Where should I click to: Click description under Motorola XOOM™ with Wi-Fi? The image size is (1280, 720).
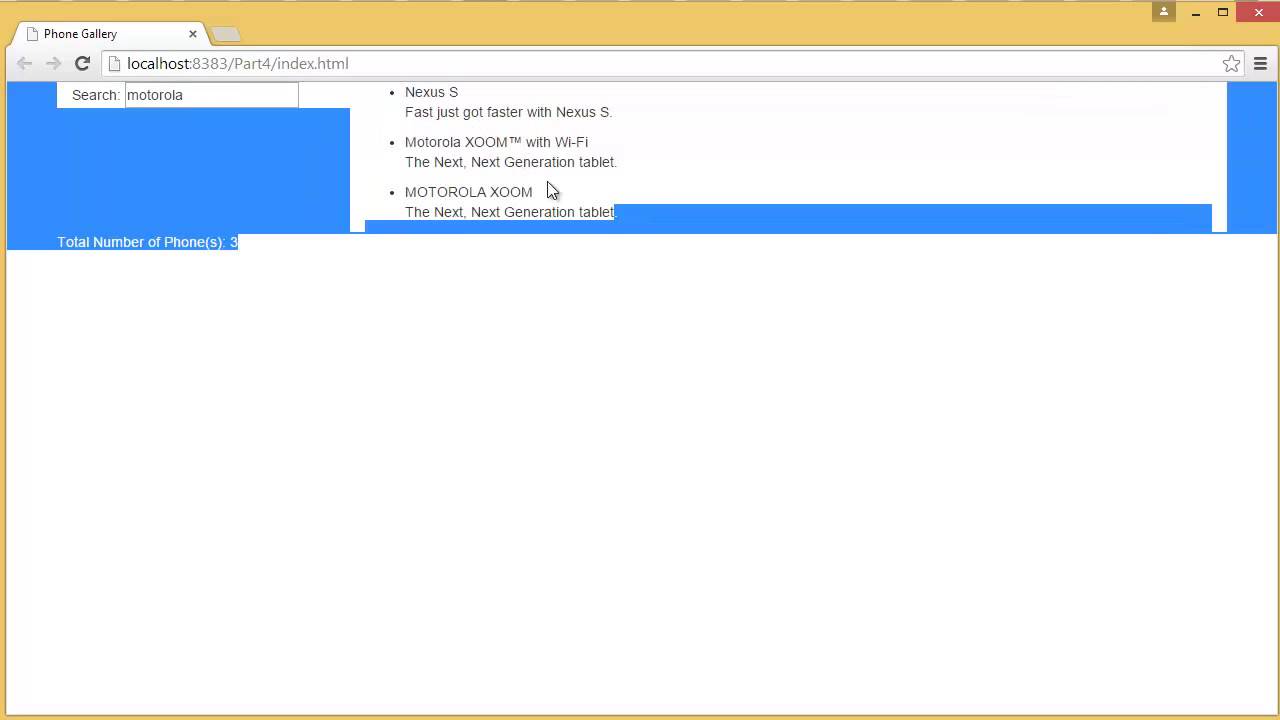[511, 162]
